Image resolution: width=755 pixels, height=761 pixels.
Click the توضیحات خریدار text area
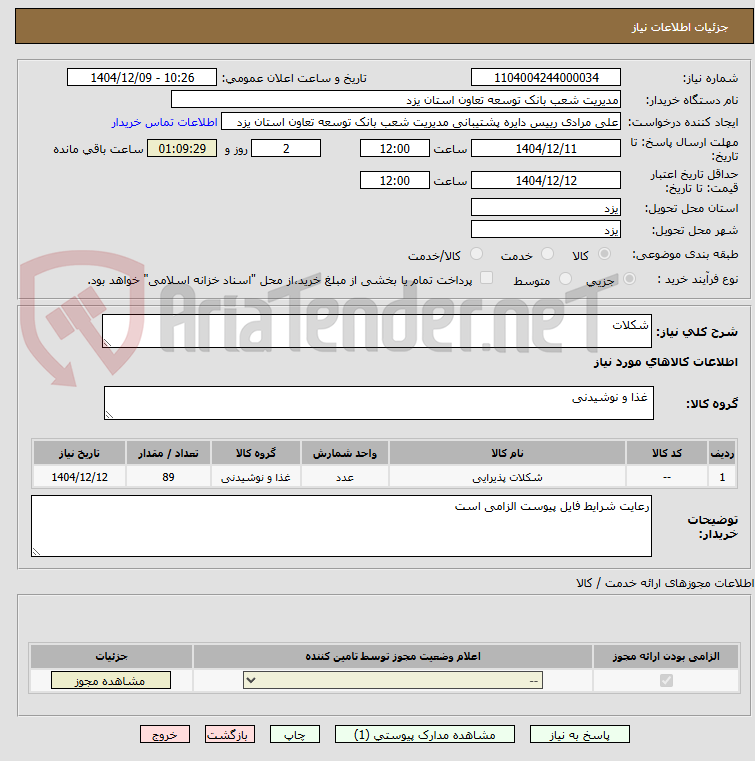click(341, 526)
